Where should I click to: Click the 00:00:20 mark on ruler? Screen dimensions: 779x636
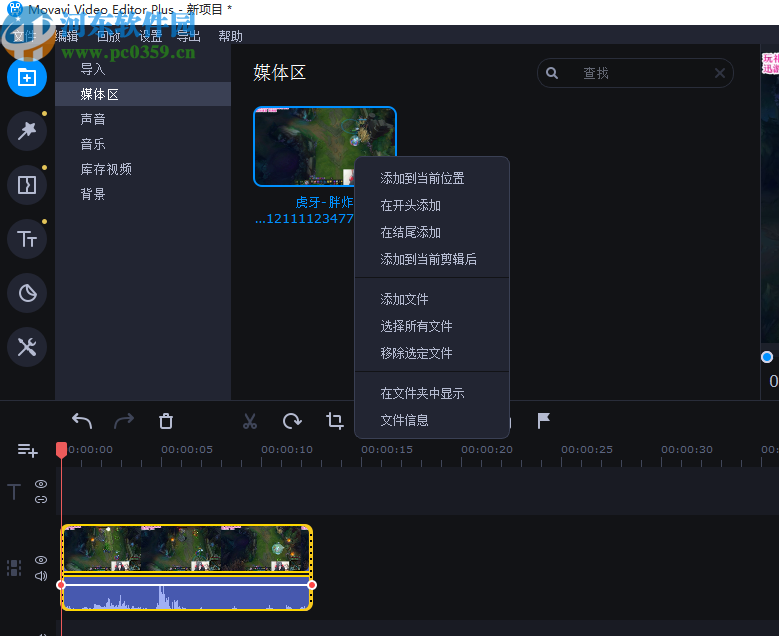pos(487,450)
